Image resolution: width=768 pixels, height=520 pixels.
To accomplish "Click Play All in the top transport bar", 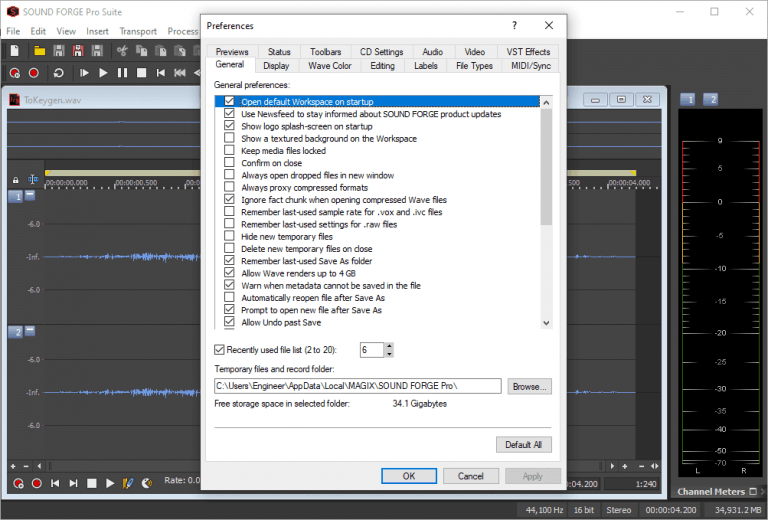I will click(x=84, y=73).
